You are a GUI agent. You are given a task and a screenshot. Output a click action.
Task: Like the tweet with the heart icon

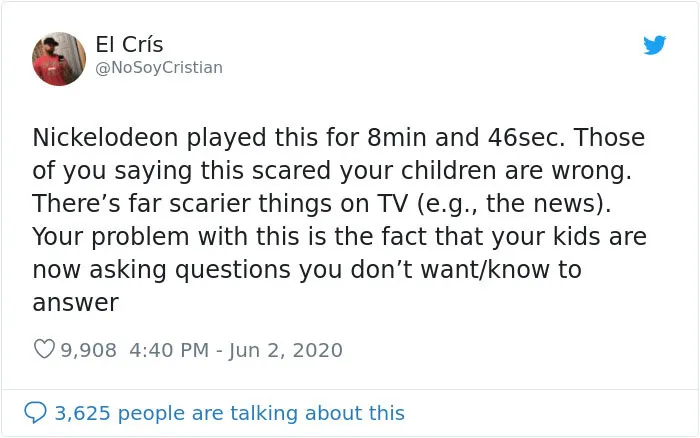coord(44,349)
